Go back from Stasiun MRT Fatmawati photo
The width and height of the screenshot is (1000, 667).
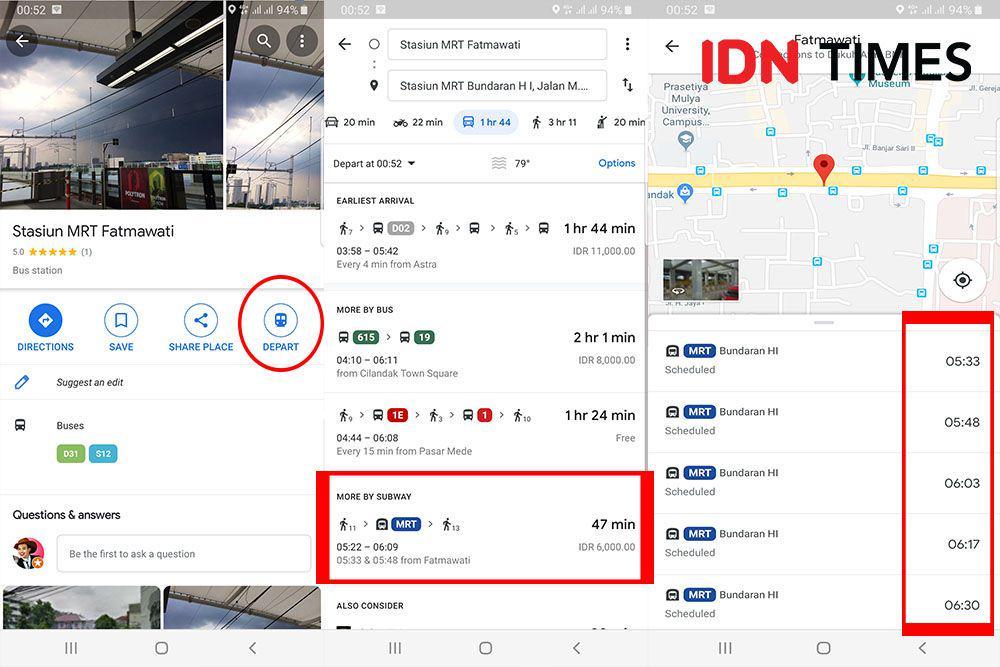22,41
